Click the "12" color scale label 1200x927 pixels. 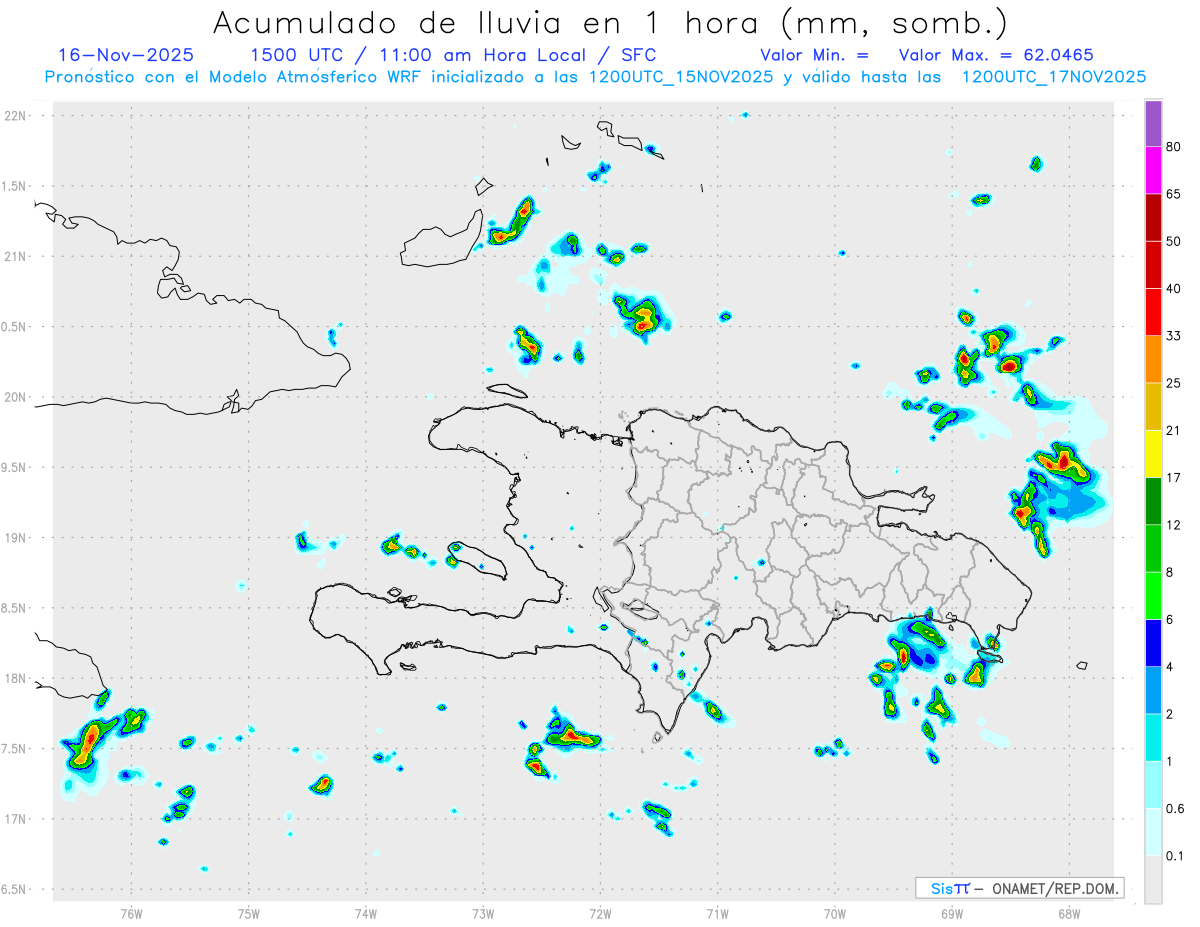(x=1174, y=525)
